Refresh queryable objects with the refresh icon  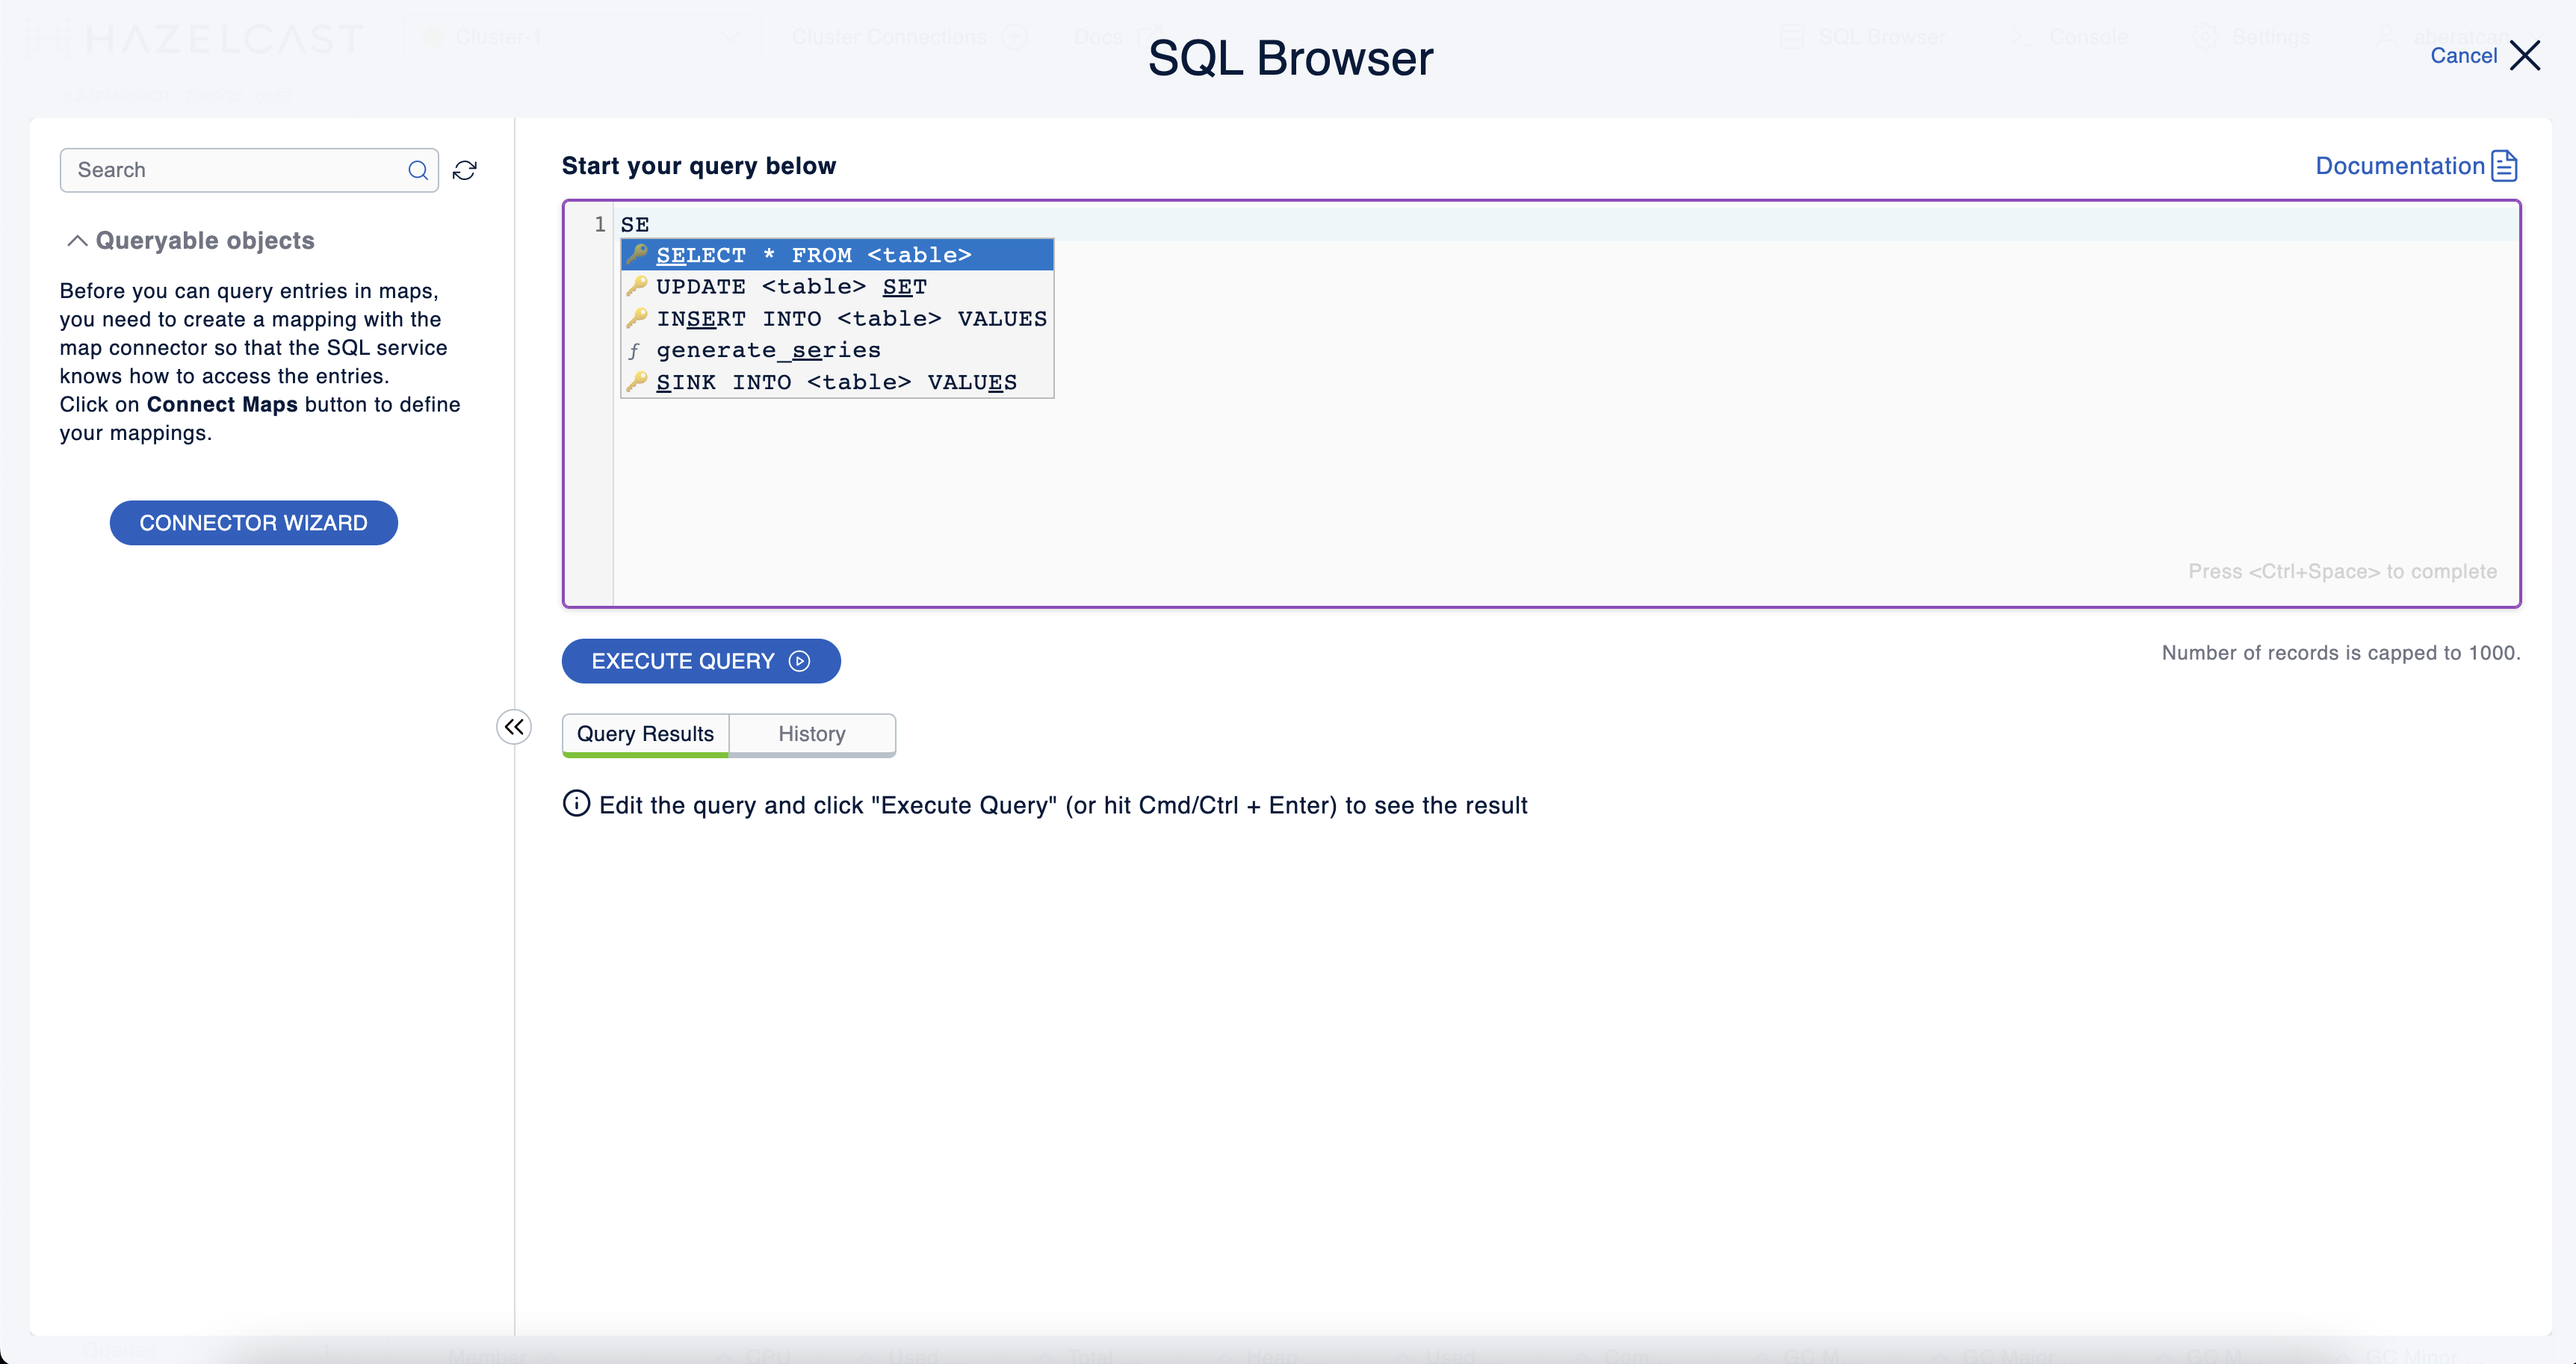click(465, 170)
